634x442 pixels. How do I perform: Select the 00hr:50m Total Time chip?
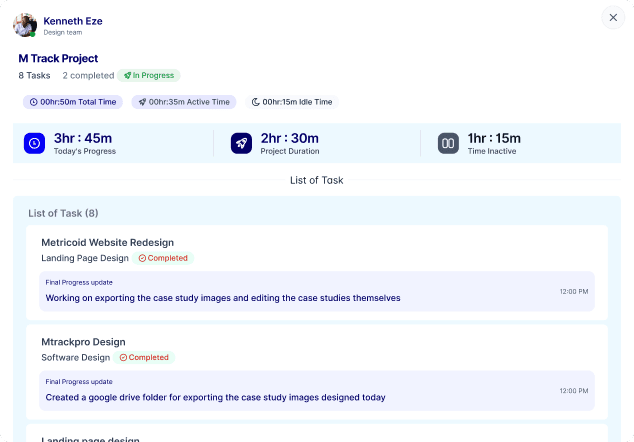pos(74,102)
